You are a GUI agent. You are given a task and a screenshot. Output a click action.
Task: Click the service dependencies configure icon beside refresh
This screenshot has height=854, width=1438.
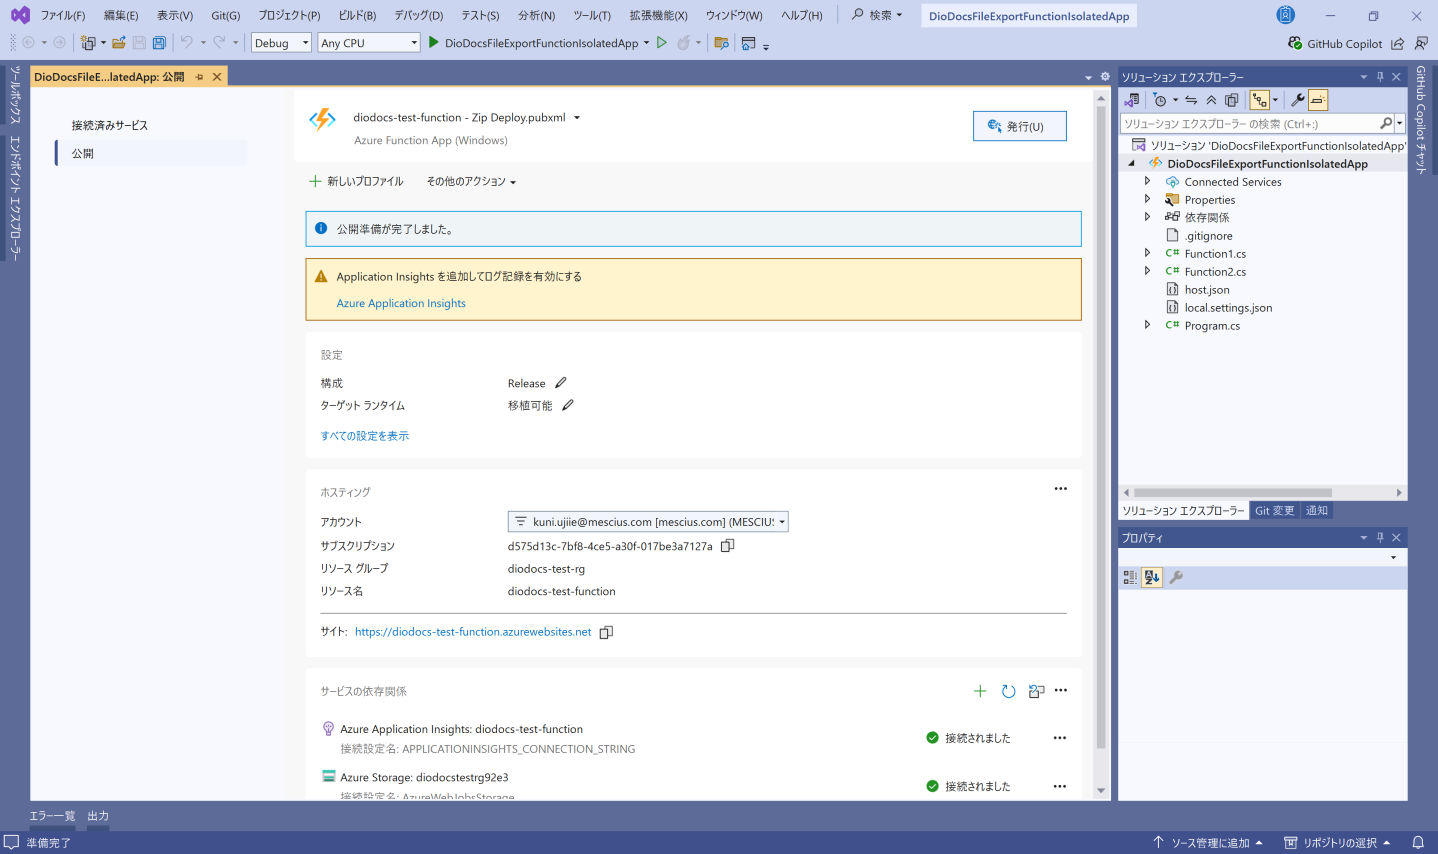1036,691
